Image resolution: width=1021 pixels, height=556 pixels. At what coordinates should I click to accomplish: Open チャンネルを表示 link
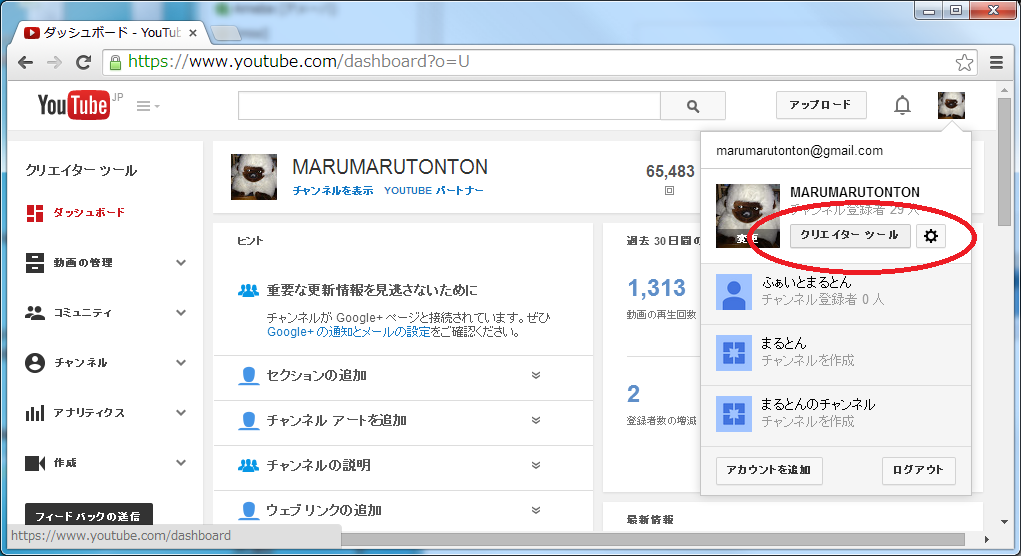click(x=333, y=191)
